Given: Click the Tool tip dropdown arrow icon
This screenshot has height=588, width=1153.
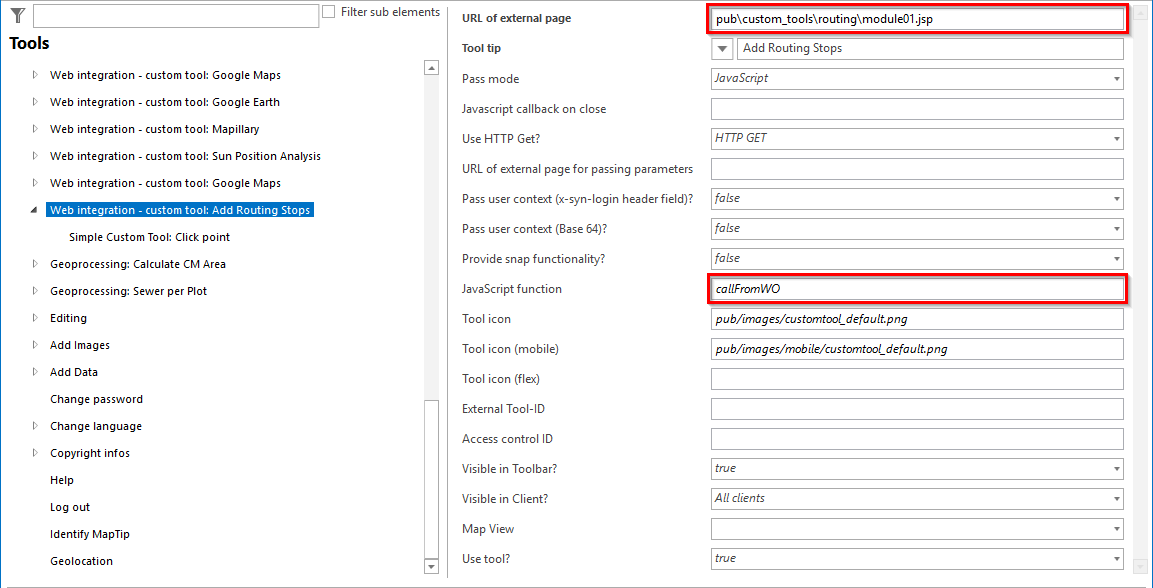Looking at the screenshot, I should point(721,47).
